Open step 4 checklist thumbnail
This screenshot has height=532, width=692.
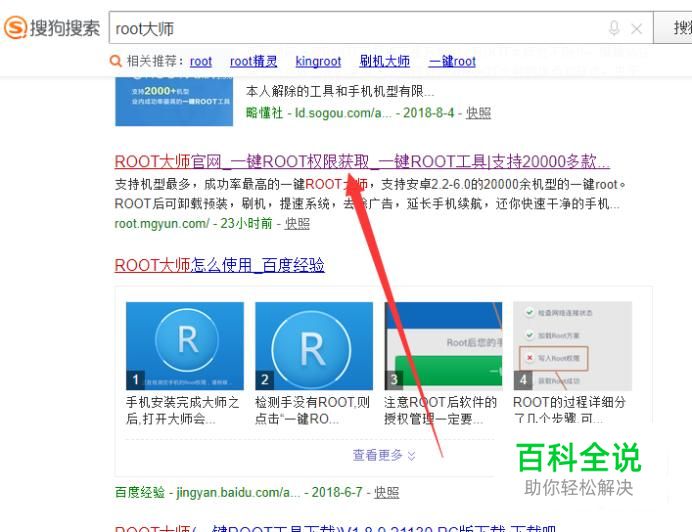[x=572, y=346]
